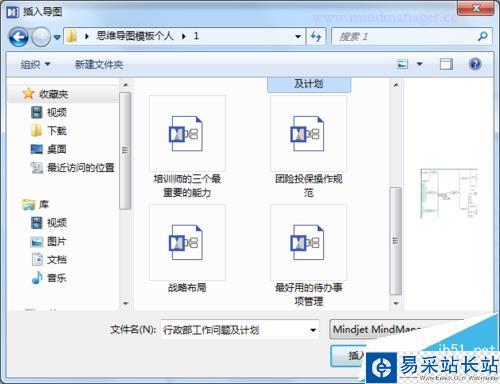Click the blue help icon
Viewport: 500px width, 384px height.
(475, 64)
